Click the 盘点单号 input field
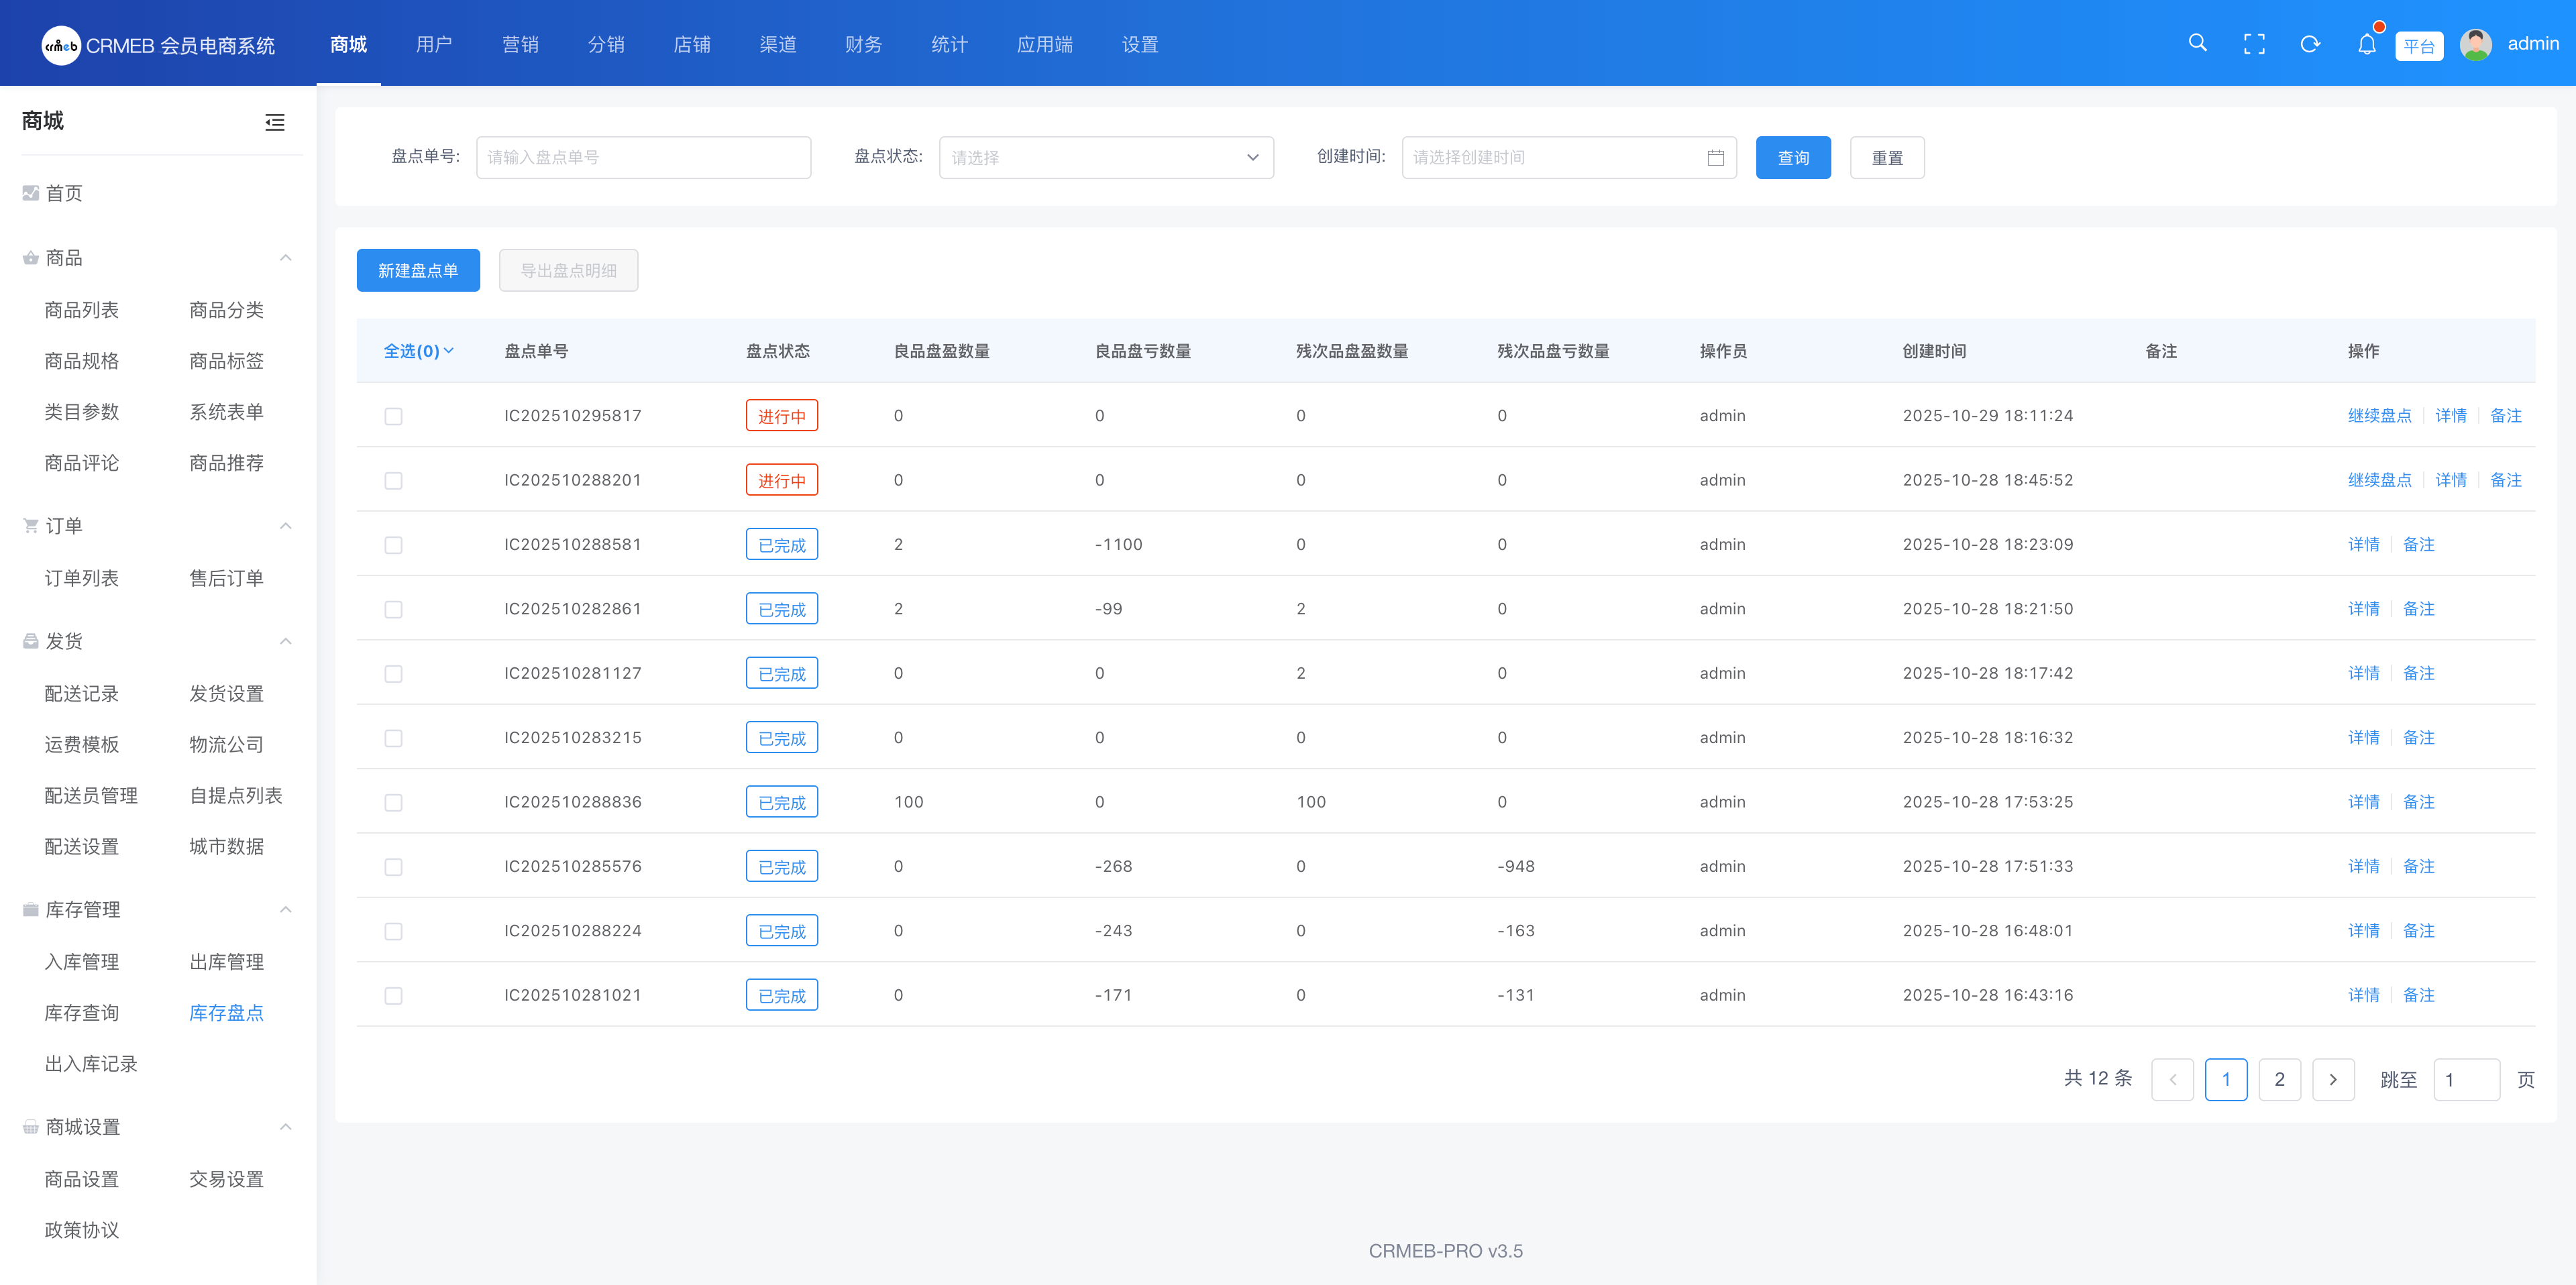2576x1285 pixels. 643,158
